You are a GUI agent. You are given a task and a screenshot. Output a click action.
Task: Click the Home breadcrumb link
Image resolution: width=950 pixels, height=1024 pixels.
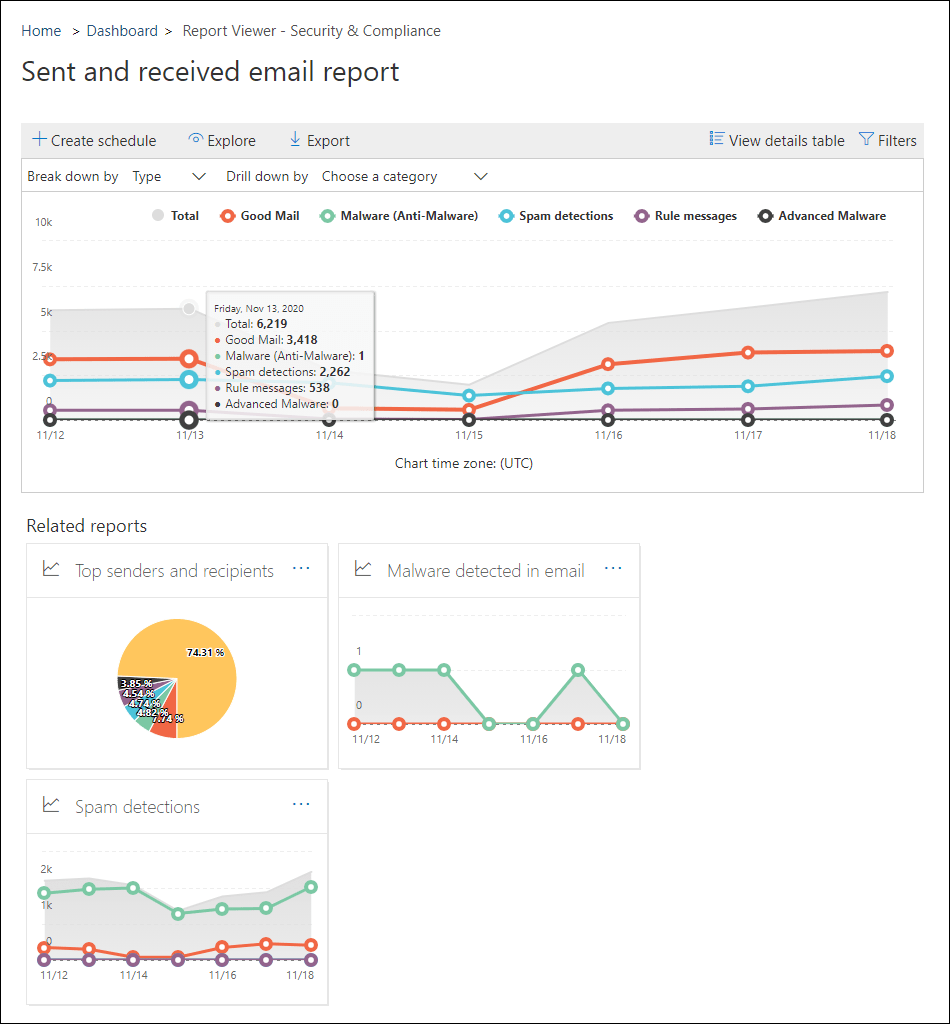(x=41, y=31)
